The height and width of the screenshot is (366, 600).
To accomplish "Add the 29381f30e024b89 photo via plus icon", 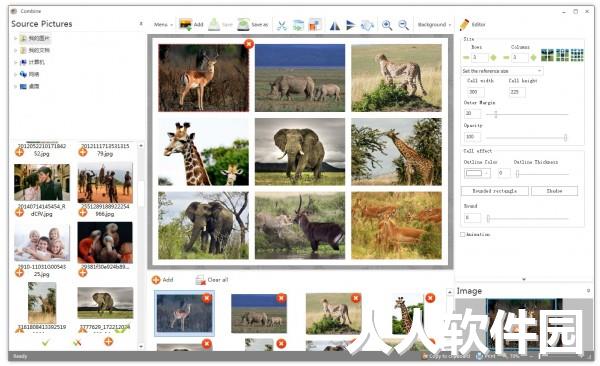I will 83,272.
